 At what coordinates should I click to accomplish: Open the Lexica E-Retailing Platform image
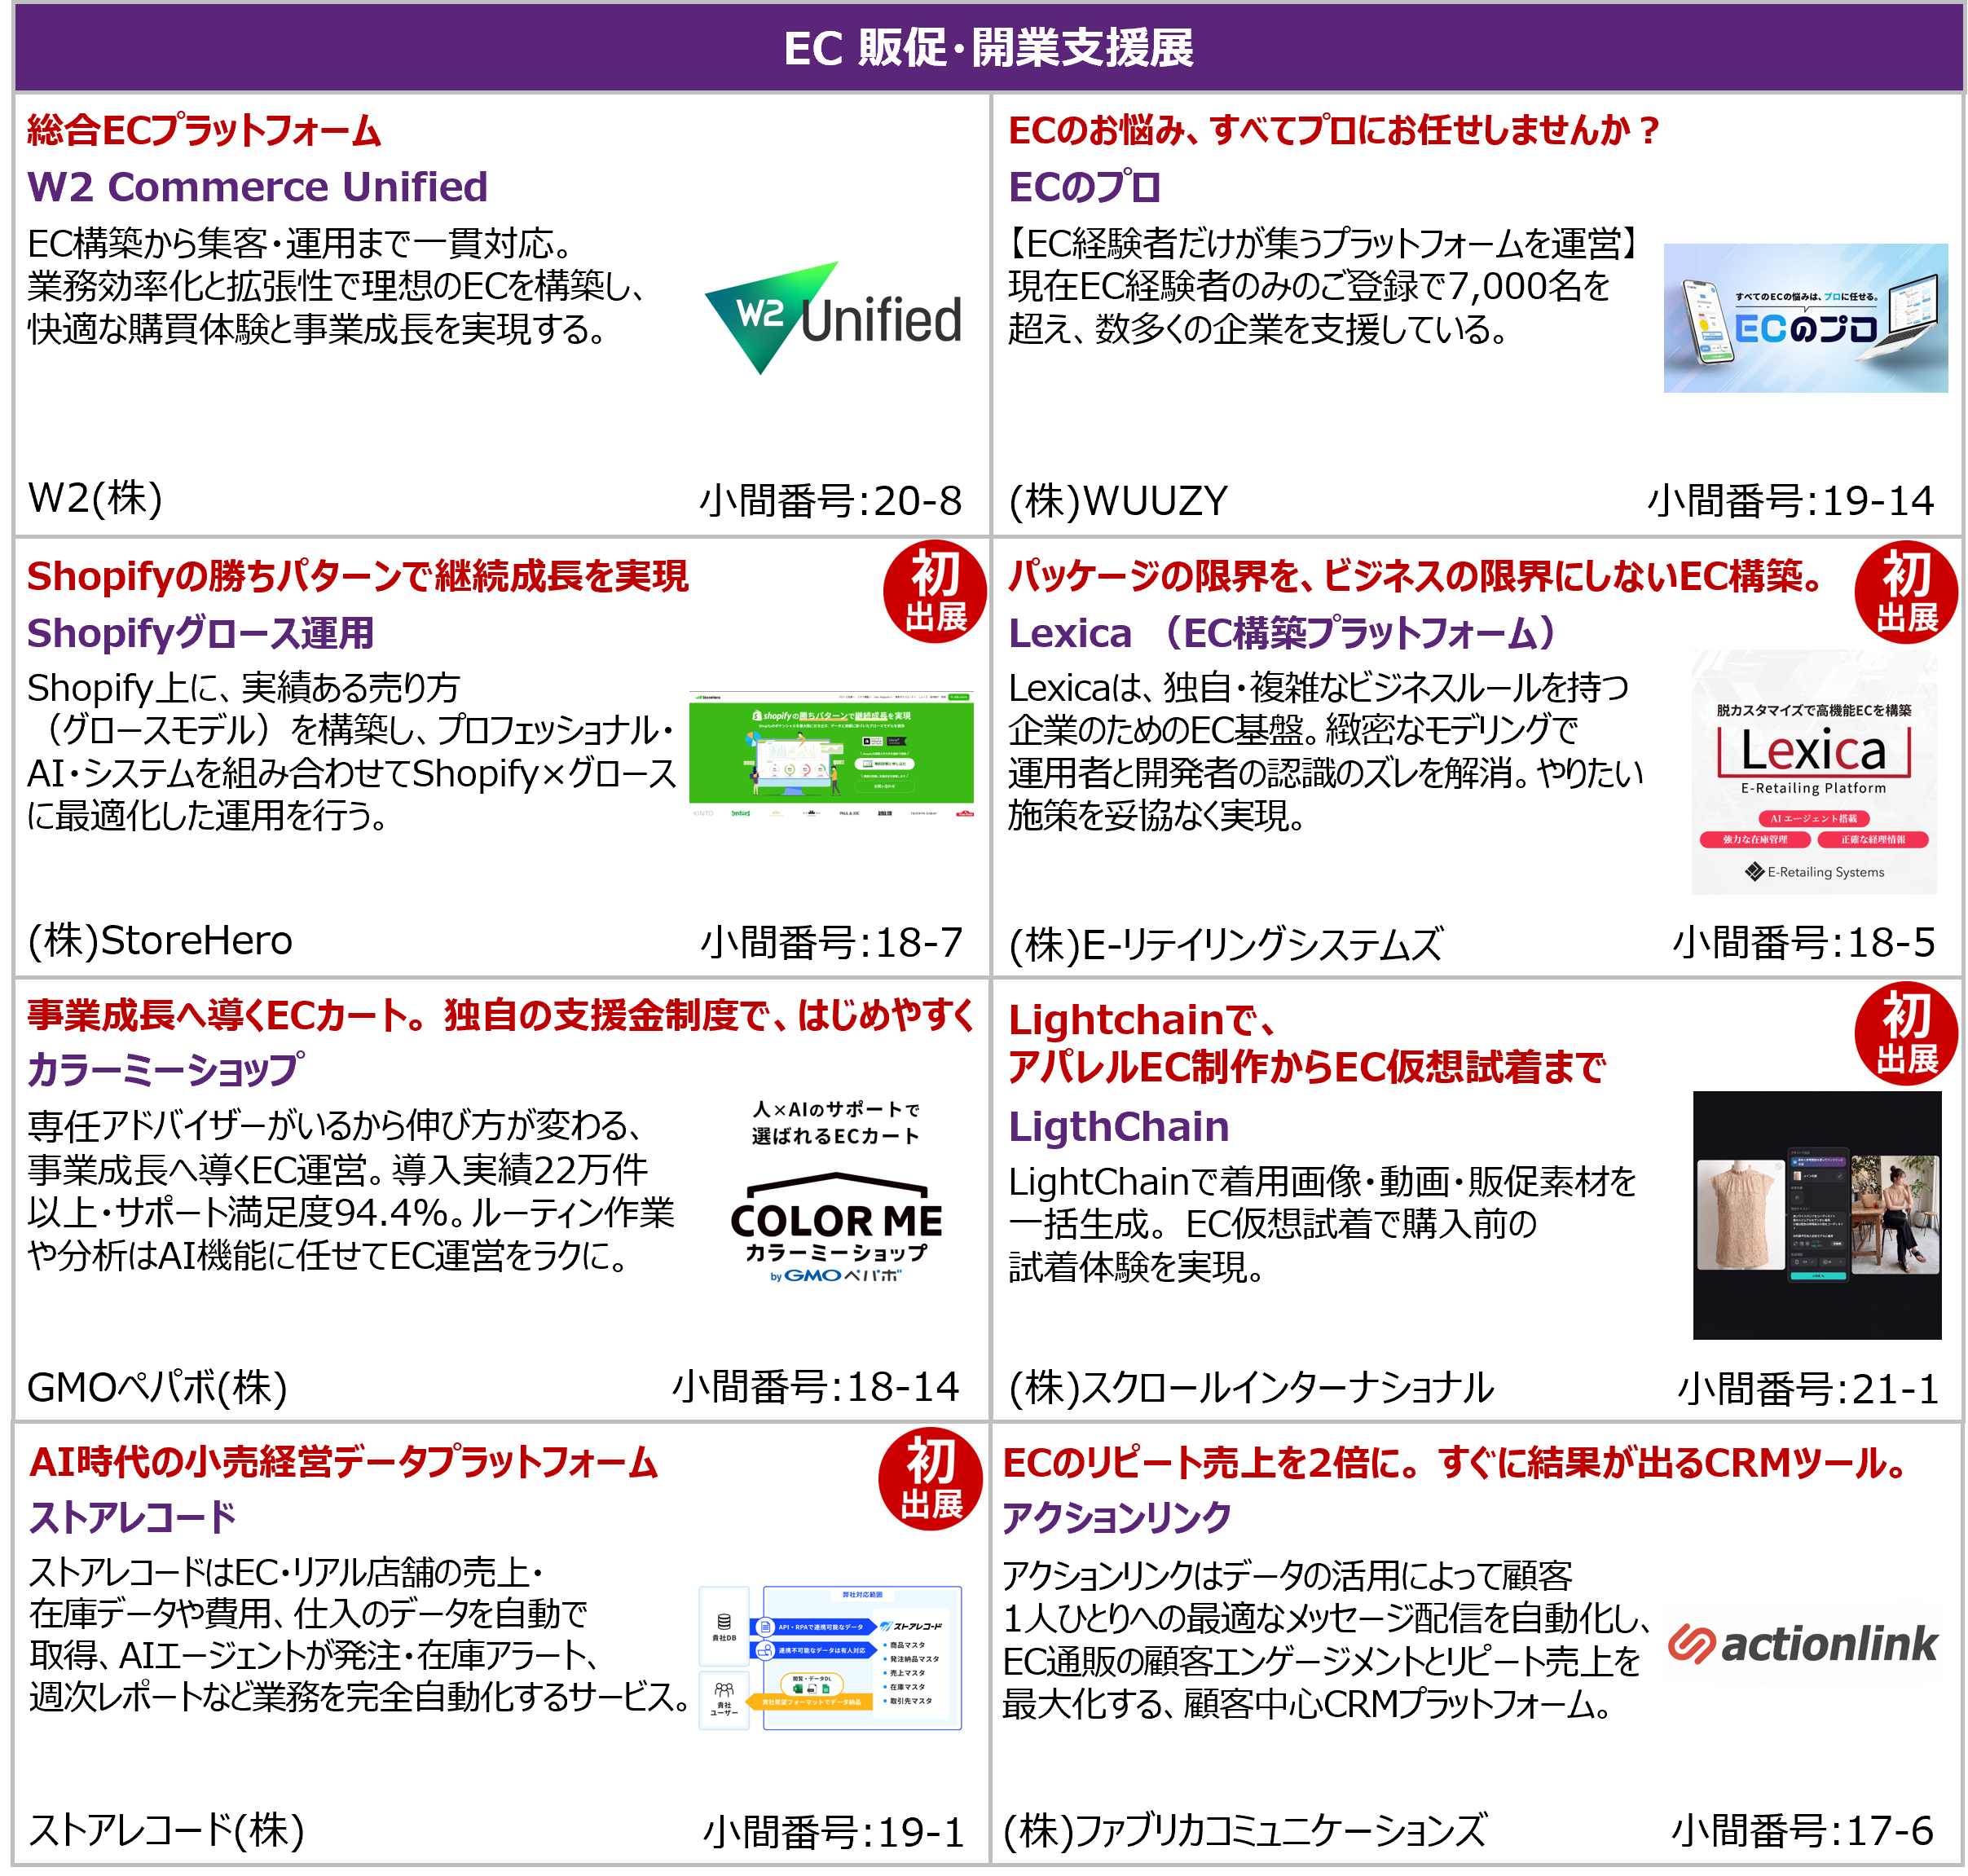click(1813, 772)
